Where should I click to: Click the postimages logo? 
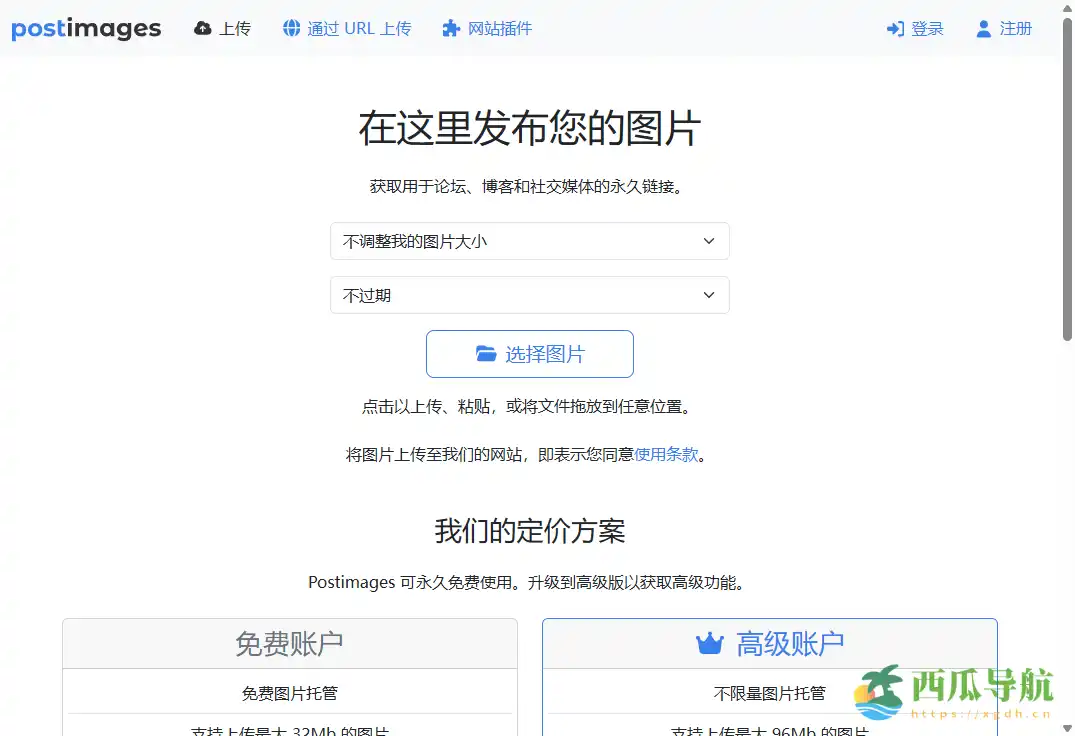86,28
